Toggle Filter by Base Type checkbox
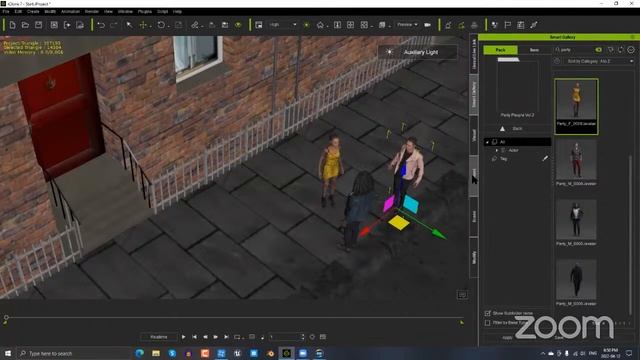The height and width of the screenshot is (360, 640). click(x=487, y=322)
